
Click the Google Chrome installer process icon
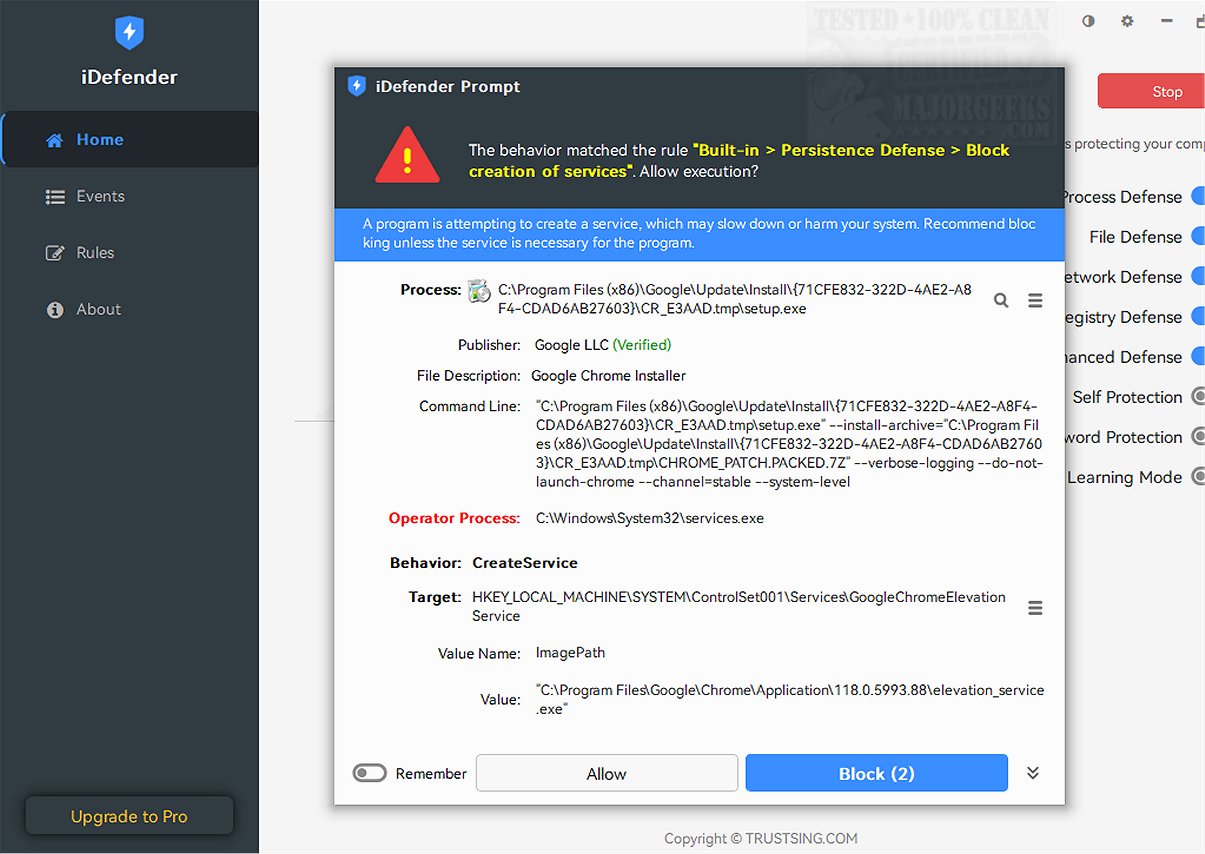click(479, 292)
